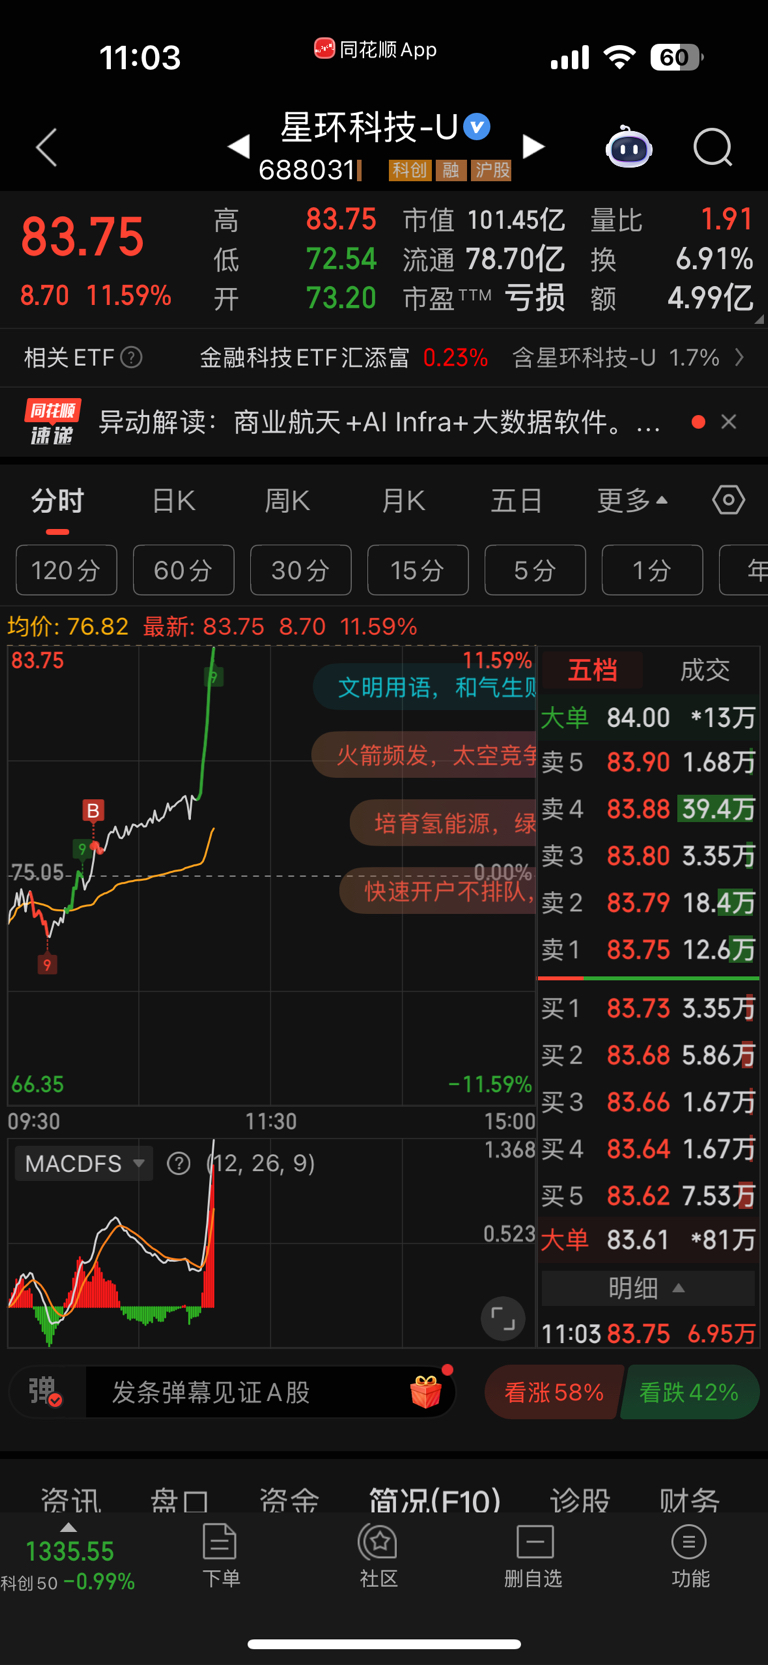This screenshot has height=1665, width=769.
Task: Read the 异动解读 news headline
Action: [379, 422]
